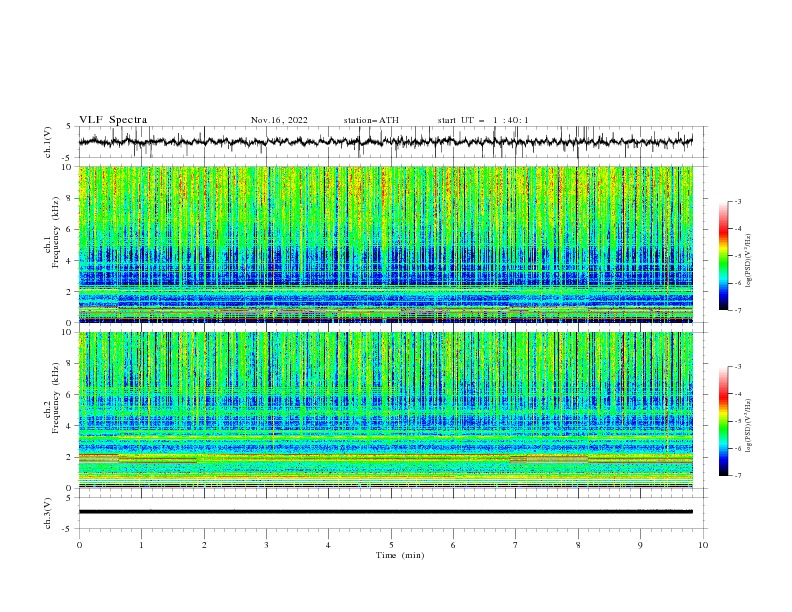Click the ch.3 flat voltage trace
The image size is (792, 612).
pyautogui.click(x=386, y=512)
